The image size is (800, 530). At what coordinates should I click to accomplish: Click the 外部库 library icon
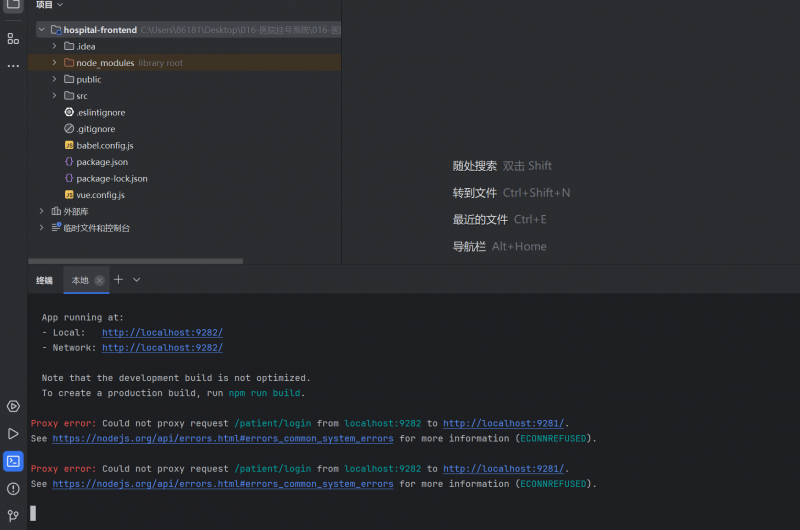pos(56,211)
